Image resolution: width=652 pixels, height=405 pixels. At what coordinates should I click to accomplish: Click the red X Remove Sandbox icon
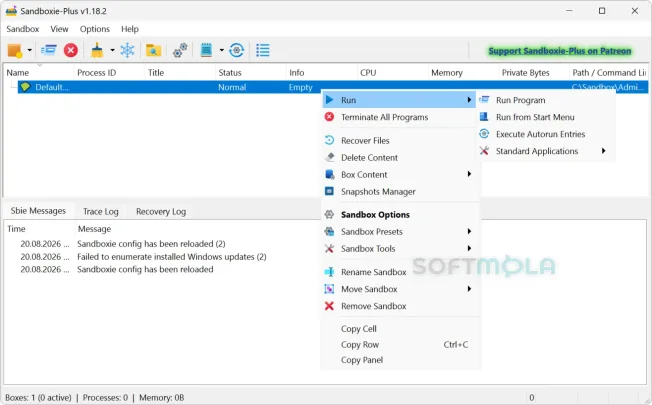point(329,306)
